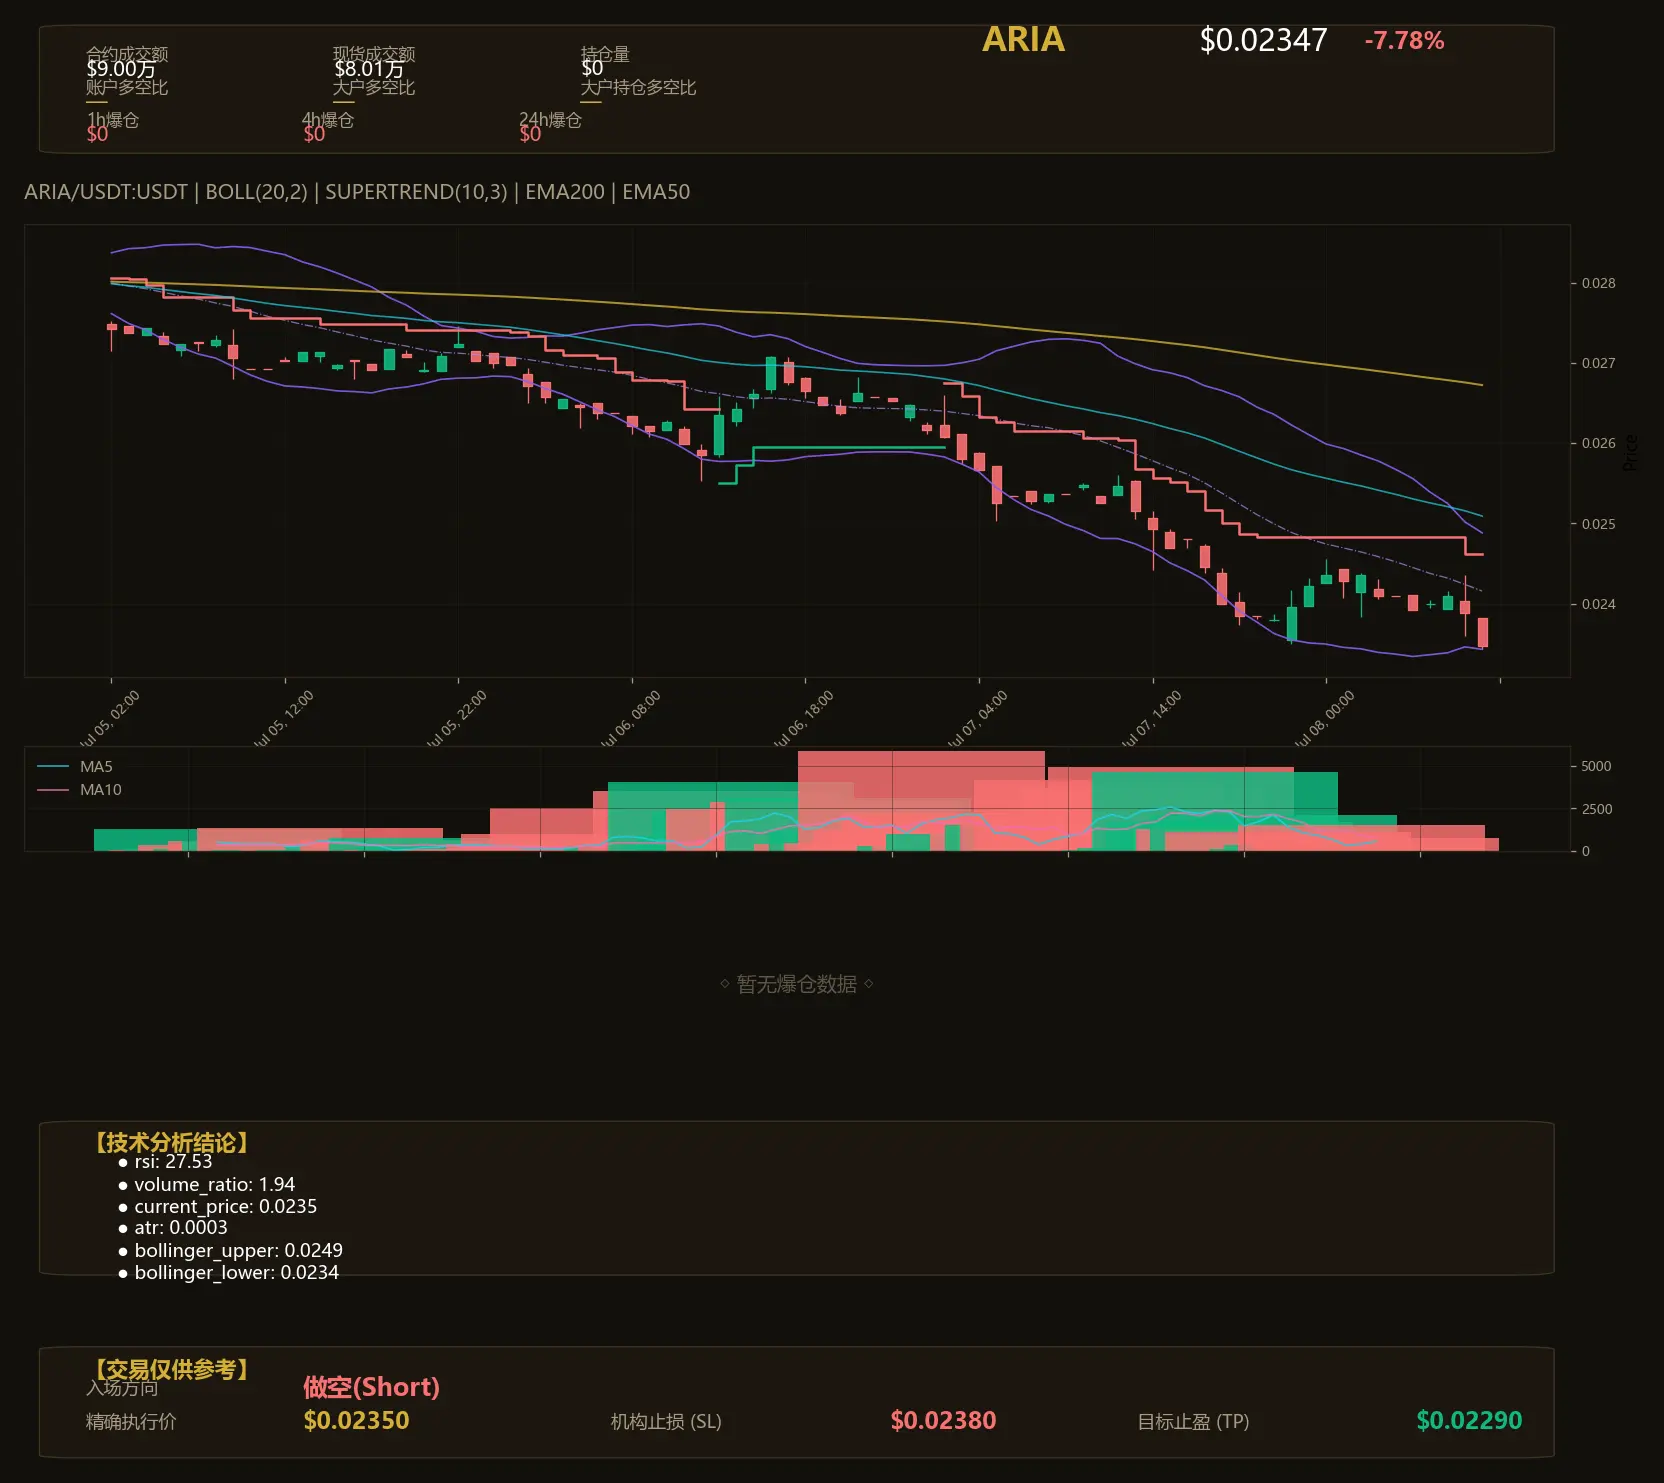1664x1483 pixels.
Task: Click the 暂无爆仓数据 empty notice
Action: (796, 984)
